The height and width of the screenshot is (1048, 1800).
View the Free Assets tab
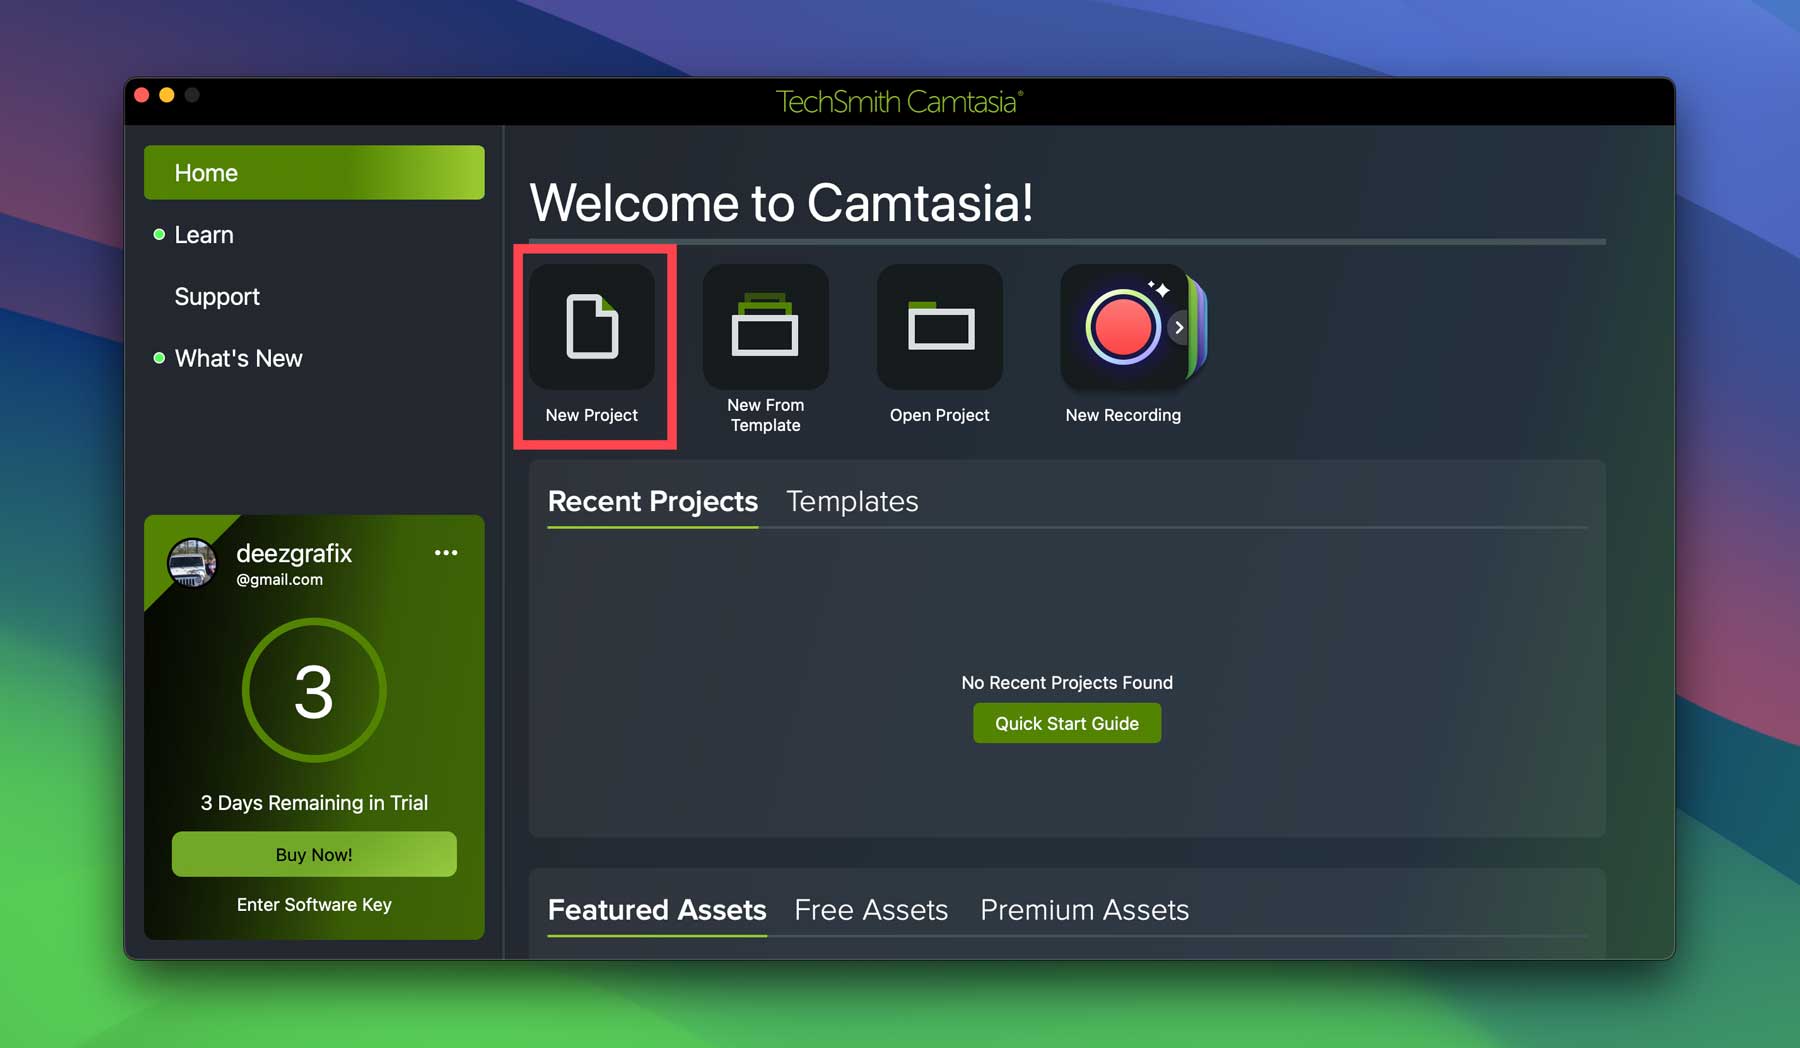click(870, 910)
